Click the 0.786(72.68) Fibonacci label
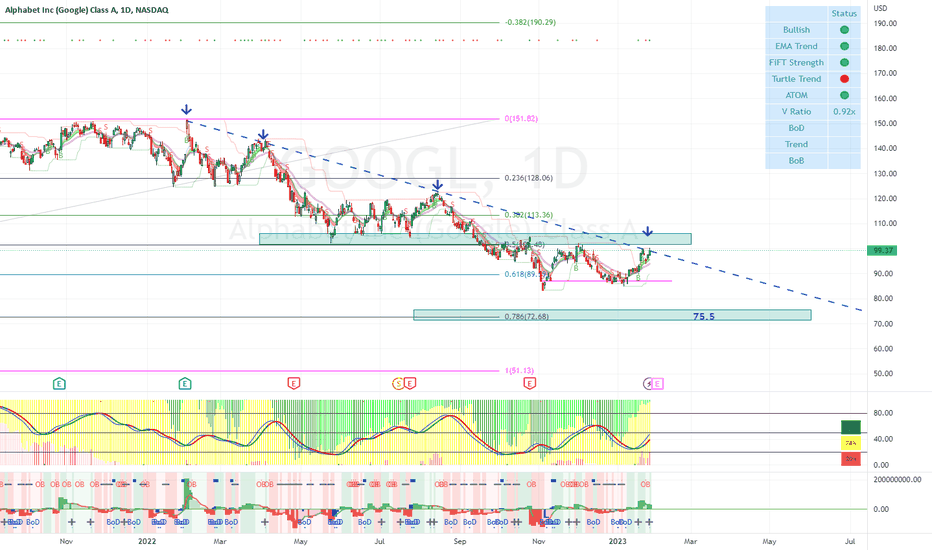 click(x=527, y=316)
